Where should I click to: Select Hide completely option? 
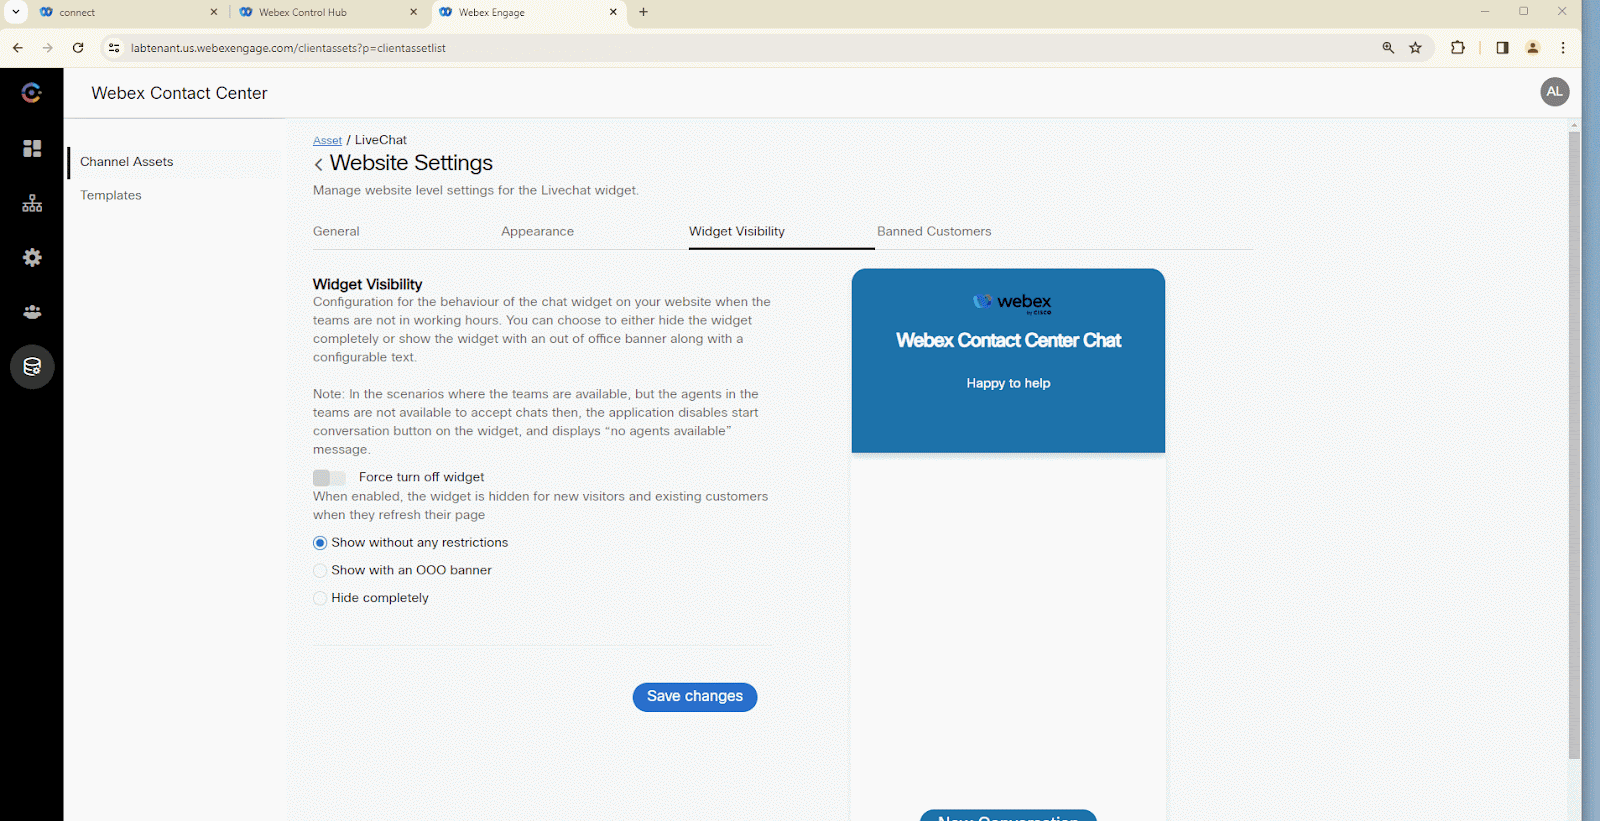320,598
